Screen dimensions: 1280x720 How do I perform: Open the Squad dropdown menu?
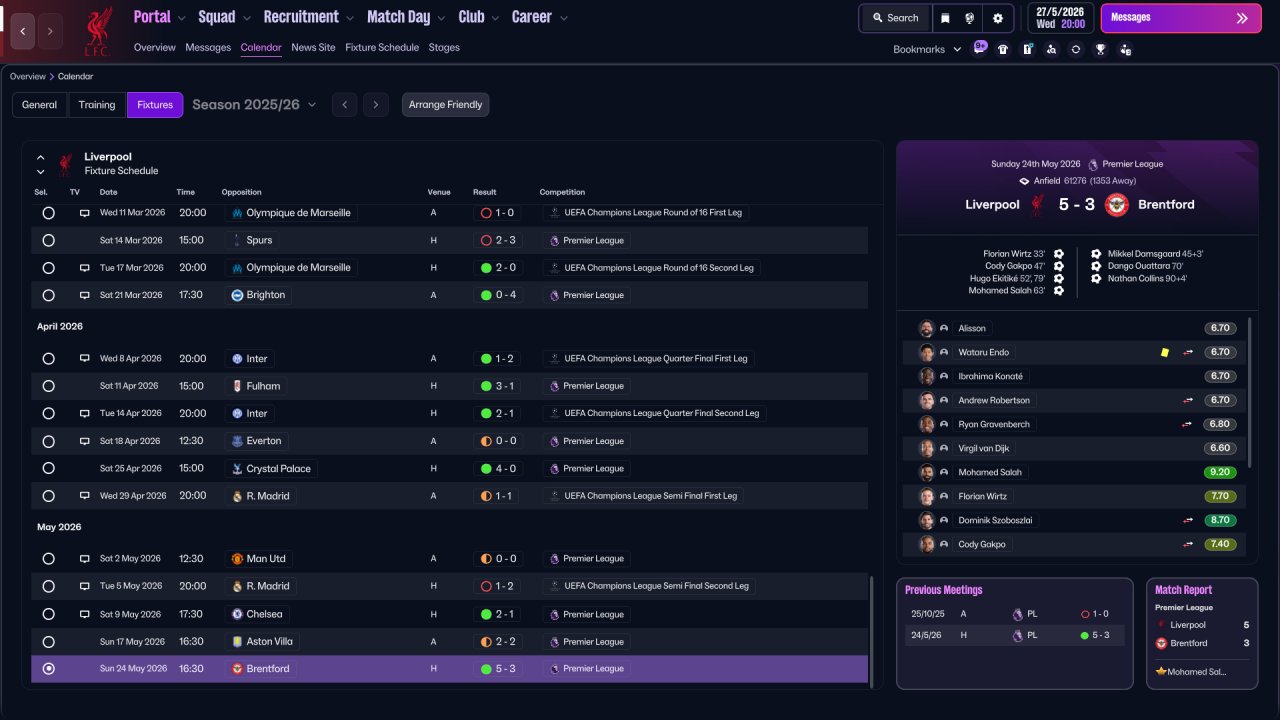click(x=225, y=17)
